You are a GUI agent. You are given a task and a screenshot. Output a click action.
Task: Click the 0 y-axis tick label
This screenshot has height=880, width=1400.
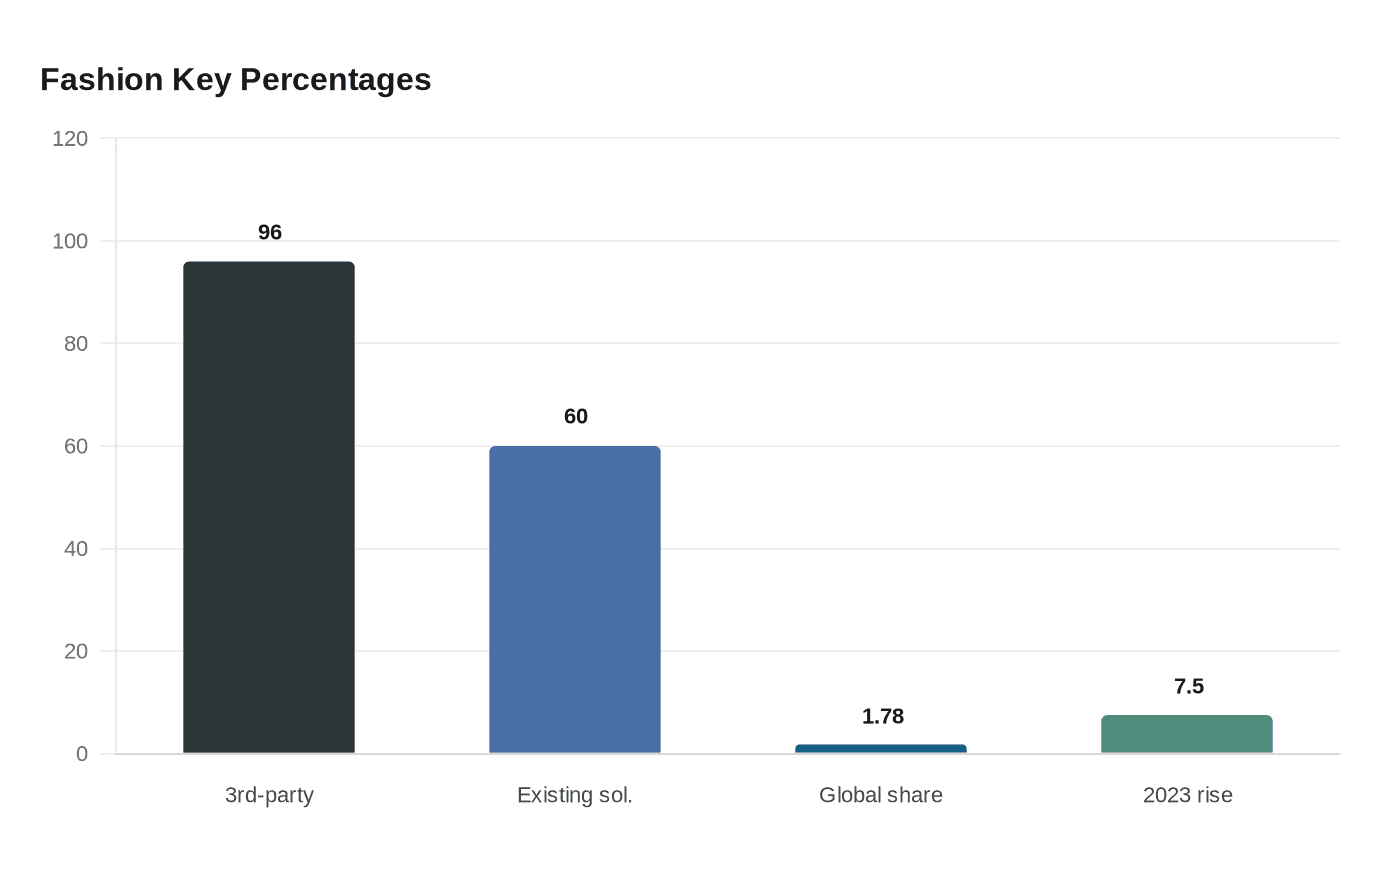(82, 754)
